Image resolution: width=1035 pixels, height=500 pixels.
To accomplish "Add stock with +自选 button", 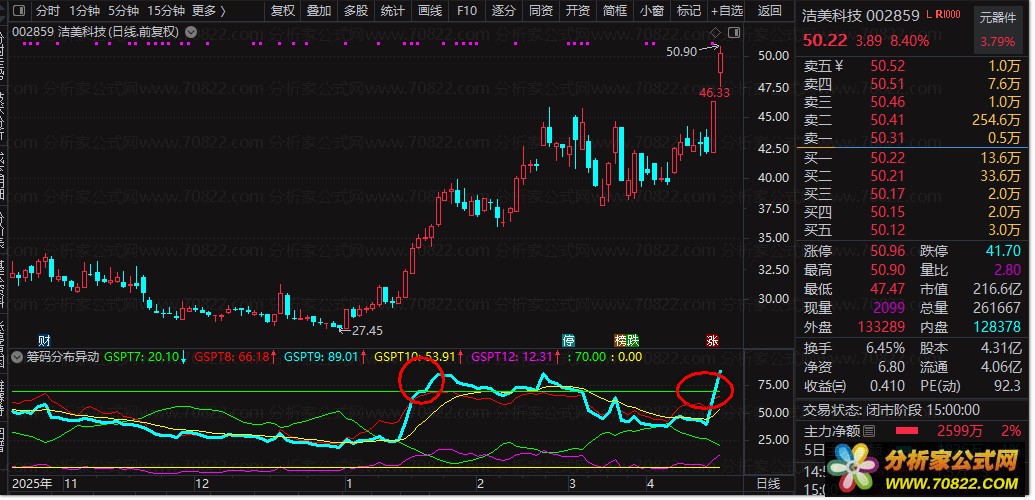I will [727, 11].
